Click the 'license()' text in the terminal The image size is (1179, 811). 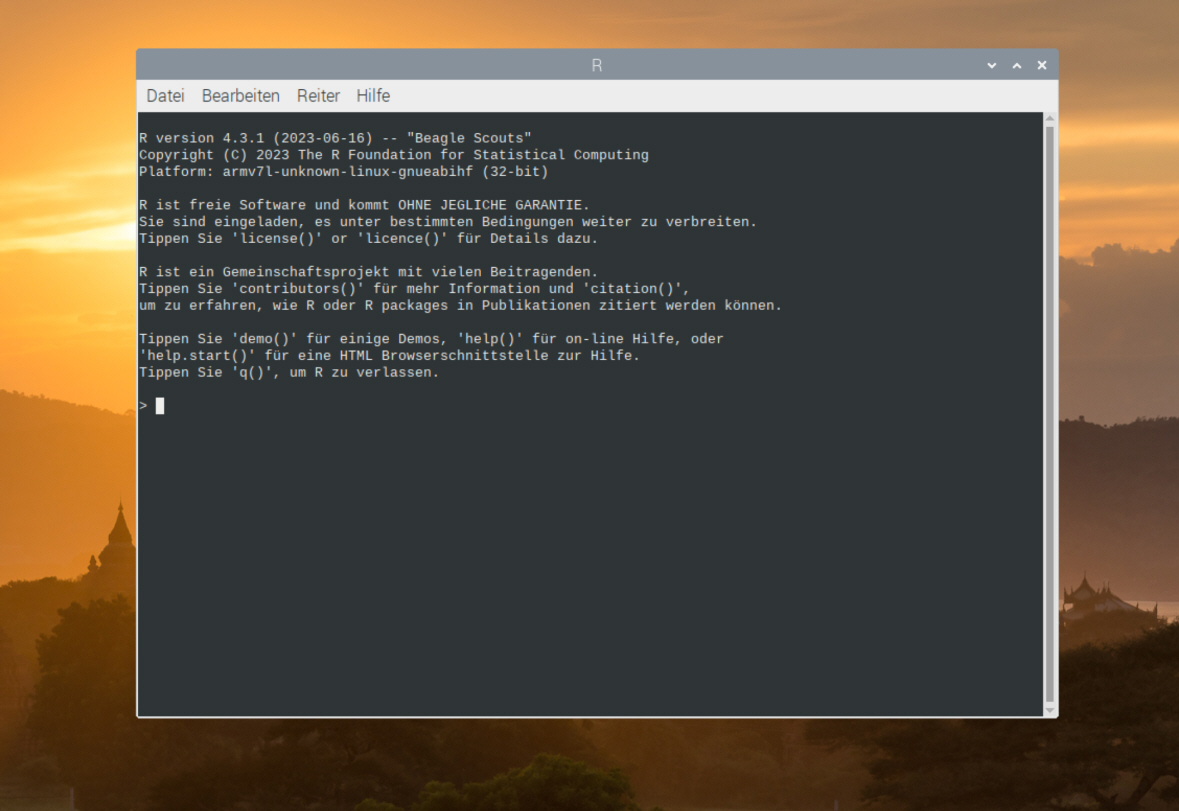(x=269, y=239)
